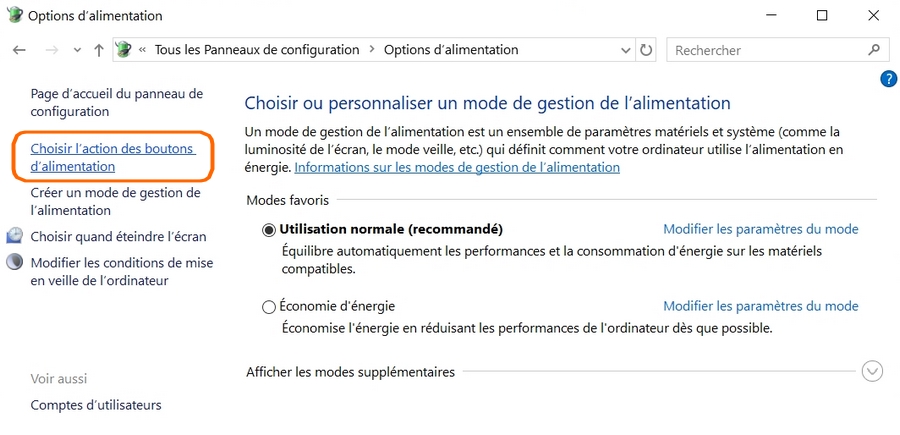Open the address bar history dropdown
The width and height of the screenshot is (900, 435).
[626, 50]
